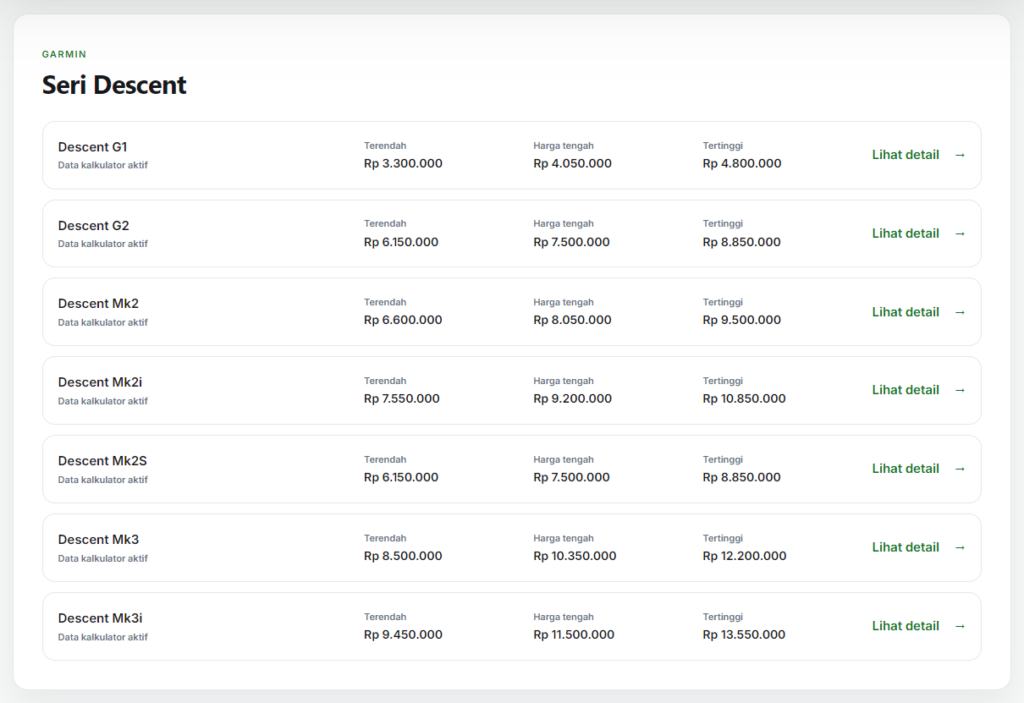Screen dimensions: 1024x703
Task: Open Lihat detail link for Descent Mk2S
Action: pyautogui.click(x=905, y=468)
